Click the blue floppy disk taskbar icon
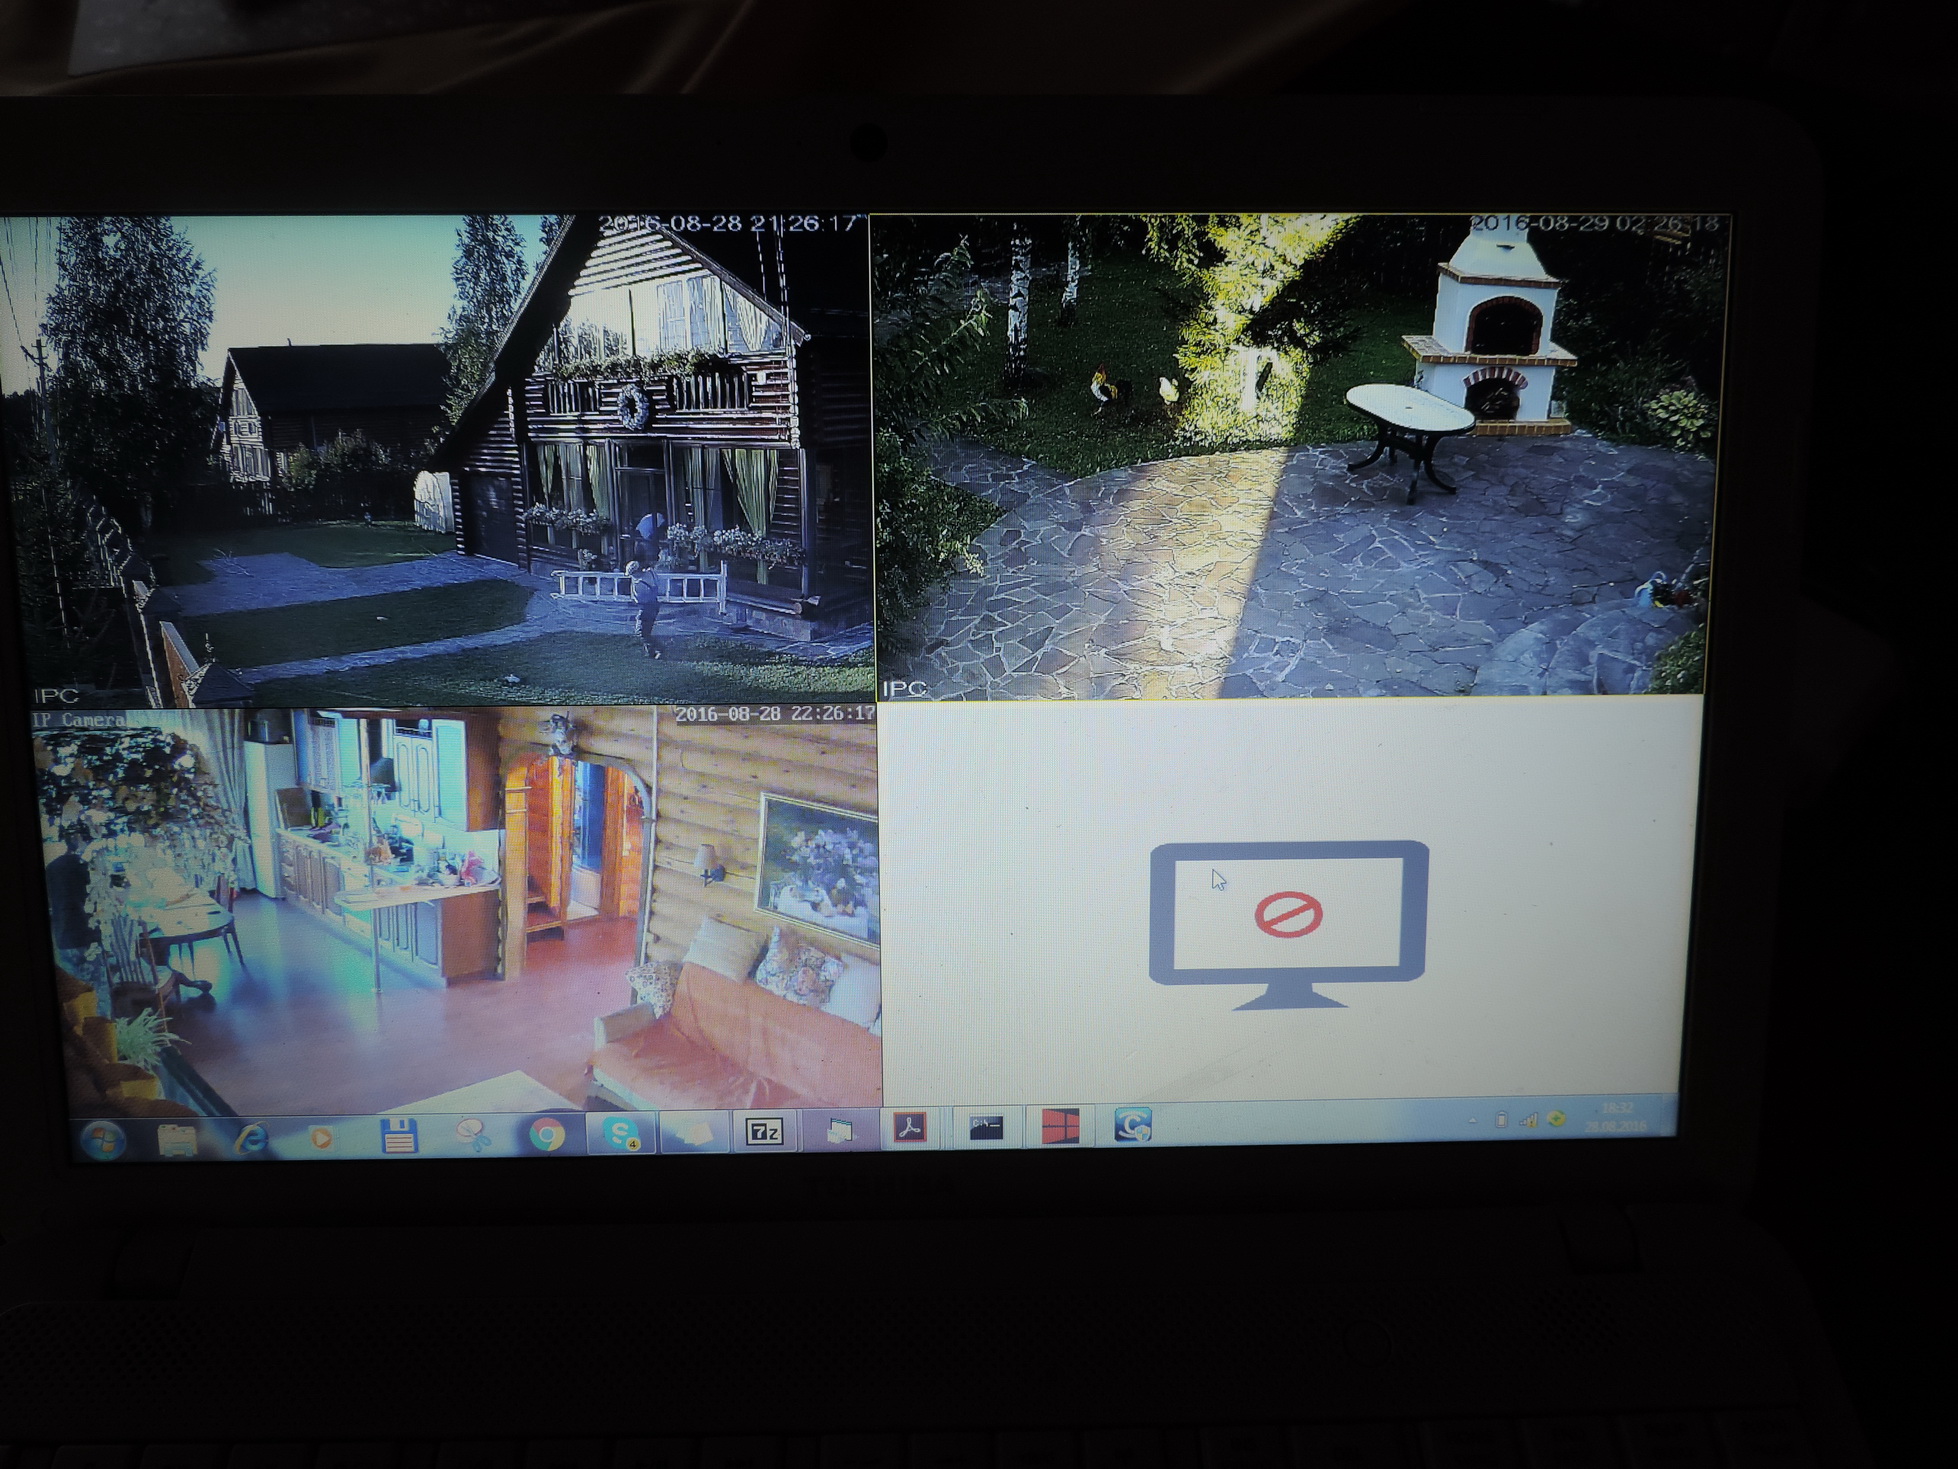The width and height of the screenshot is (1958, 1469). (x=398, y=1136)
